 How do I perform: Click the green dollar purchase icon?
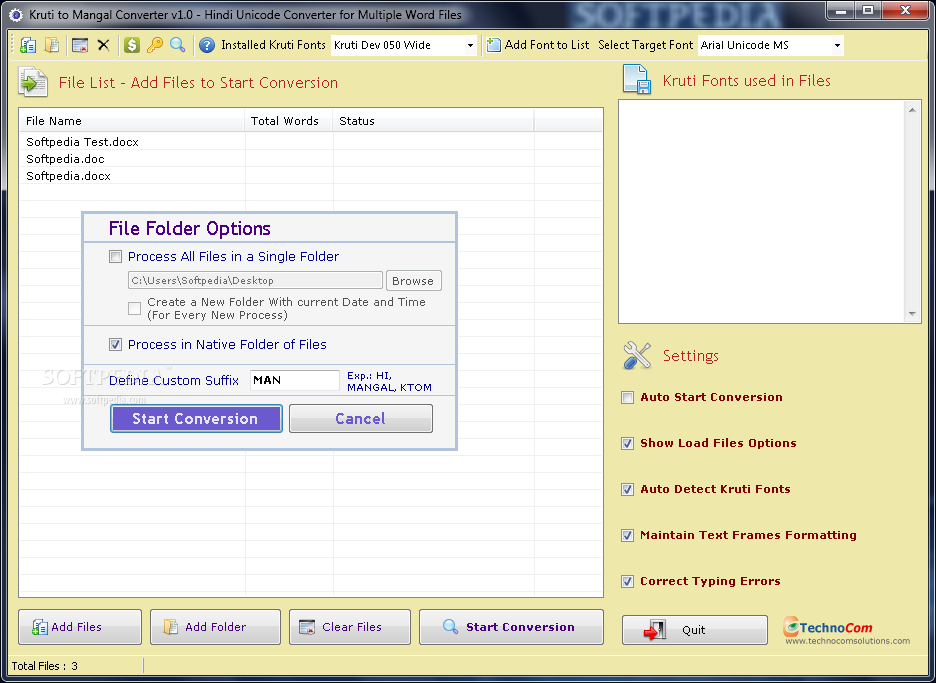click(131, 45)
